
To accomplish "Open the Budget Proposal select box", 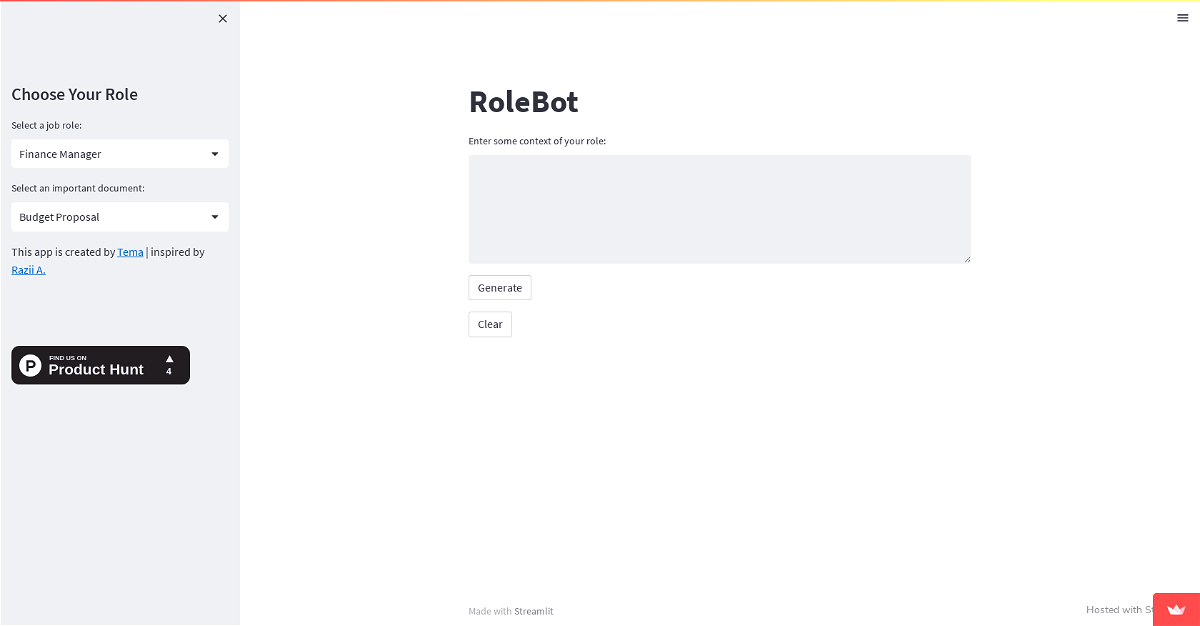I will tap(110, 217).
